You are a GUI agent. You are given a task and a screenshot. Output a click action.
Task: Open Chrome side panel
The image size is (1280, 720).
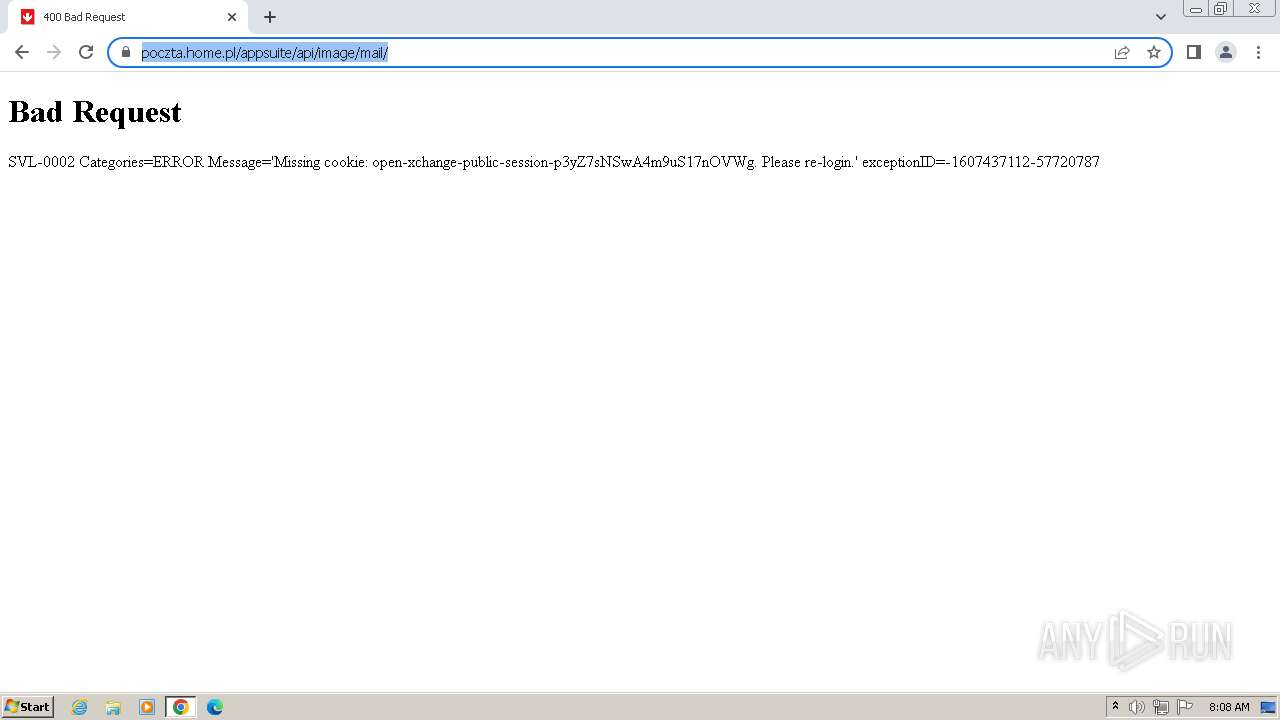point(1193,52)
